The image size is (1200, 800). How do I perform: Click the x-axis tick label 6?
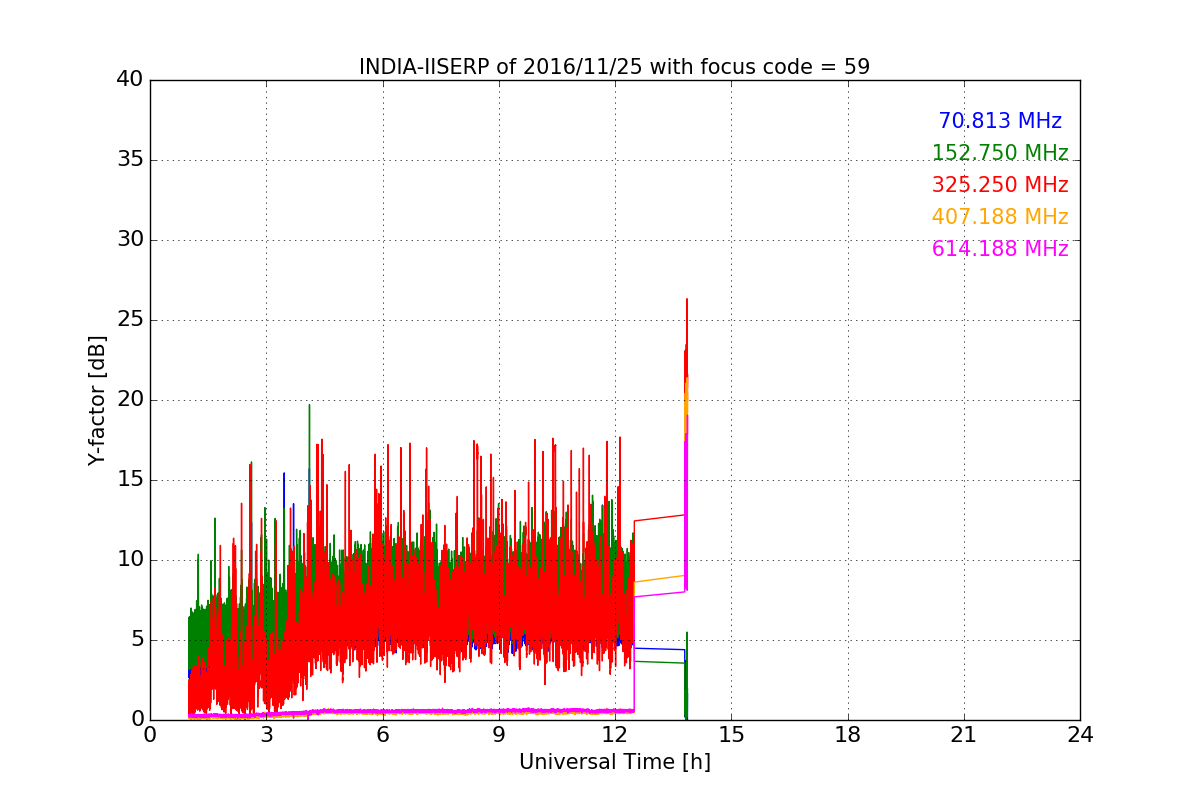click(x=382, y=734)
